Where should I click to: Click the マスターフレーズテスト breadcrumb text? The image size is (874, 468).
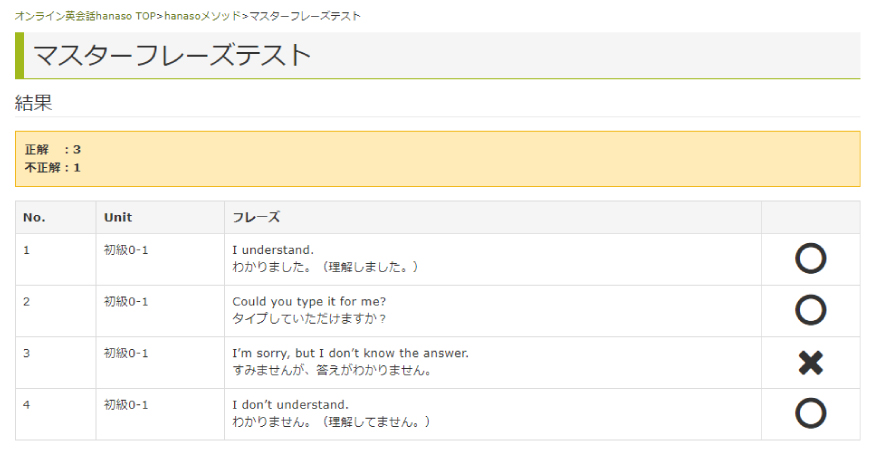305,16
